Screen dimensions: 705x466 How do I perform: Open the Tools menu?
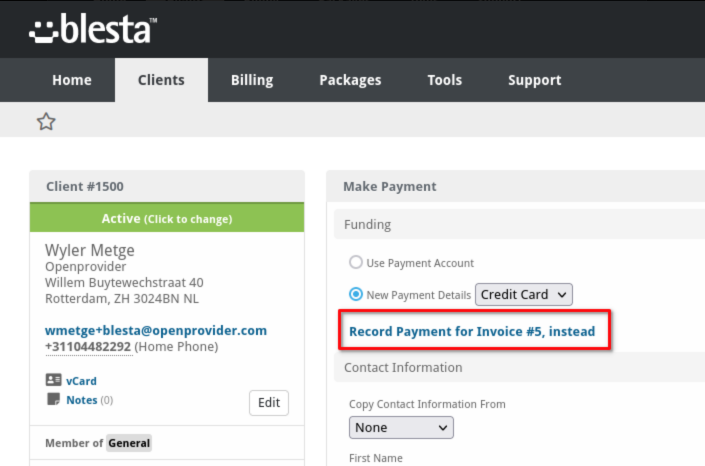[445, 80]
